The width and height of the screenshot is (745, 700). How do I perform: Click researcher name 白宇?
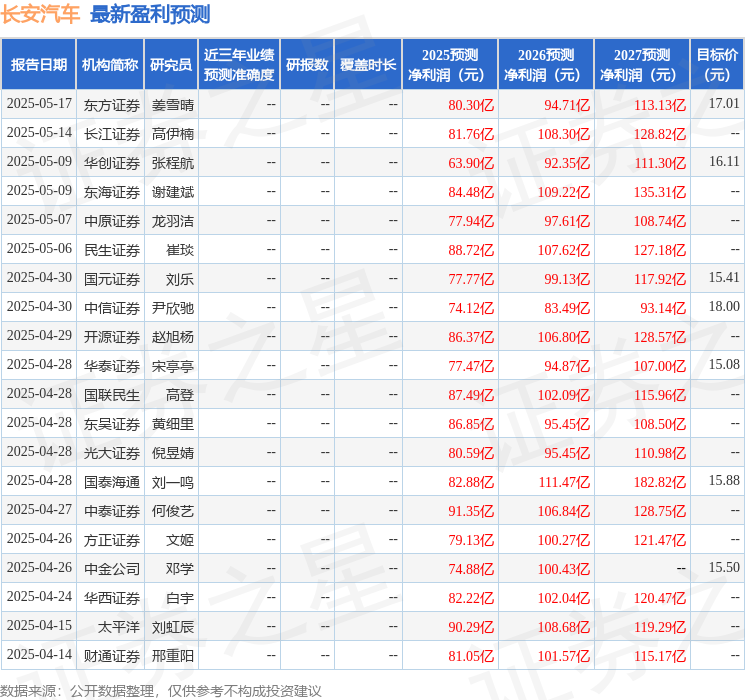tap(180, 598)
